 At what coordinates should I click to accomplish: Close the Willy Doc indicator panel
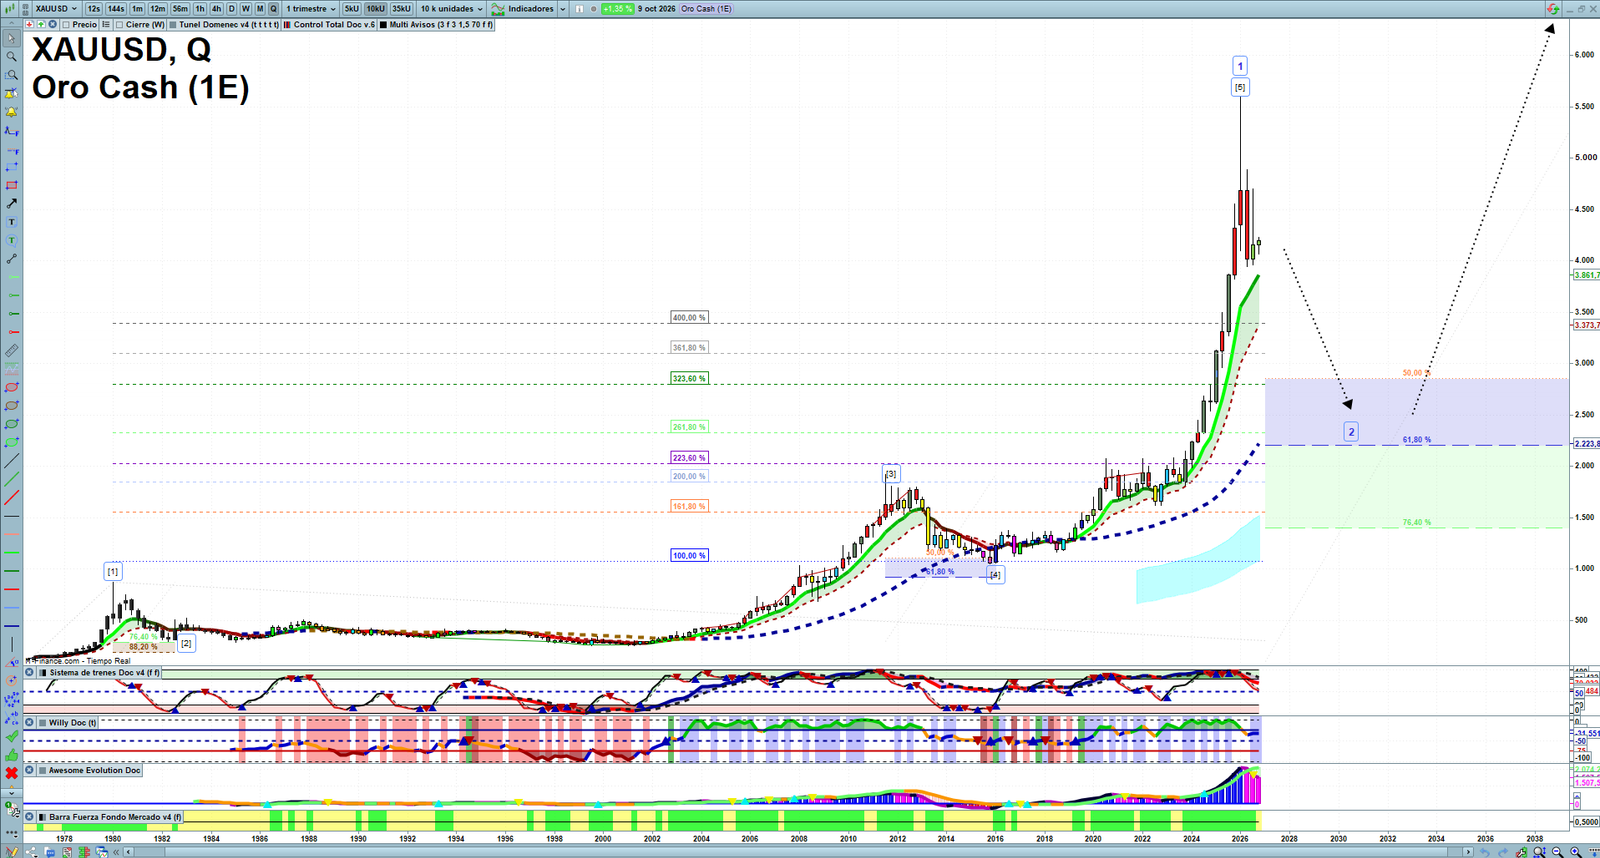(x=30, y=722)
